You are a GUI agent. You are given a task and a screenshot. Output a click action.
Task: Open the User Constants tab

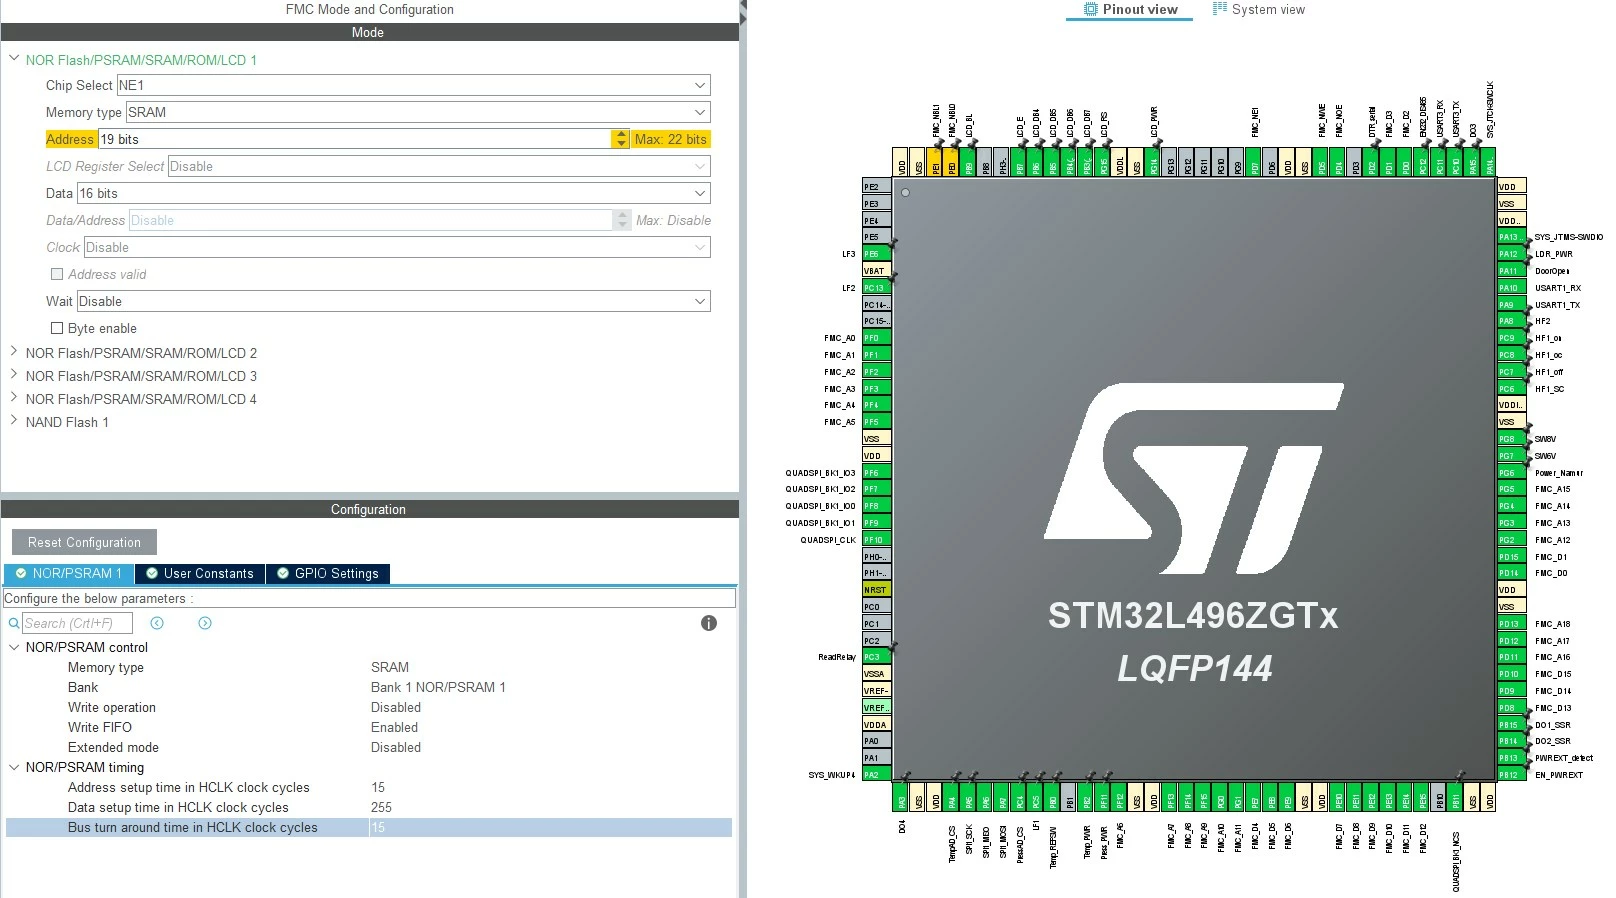pos(200,573)
